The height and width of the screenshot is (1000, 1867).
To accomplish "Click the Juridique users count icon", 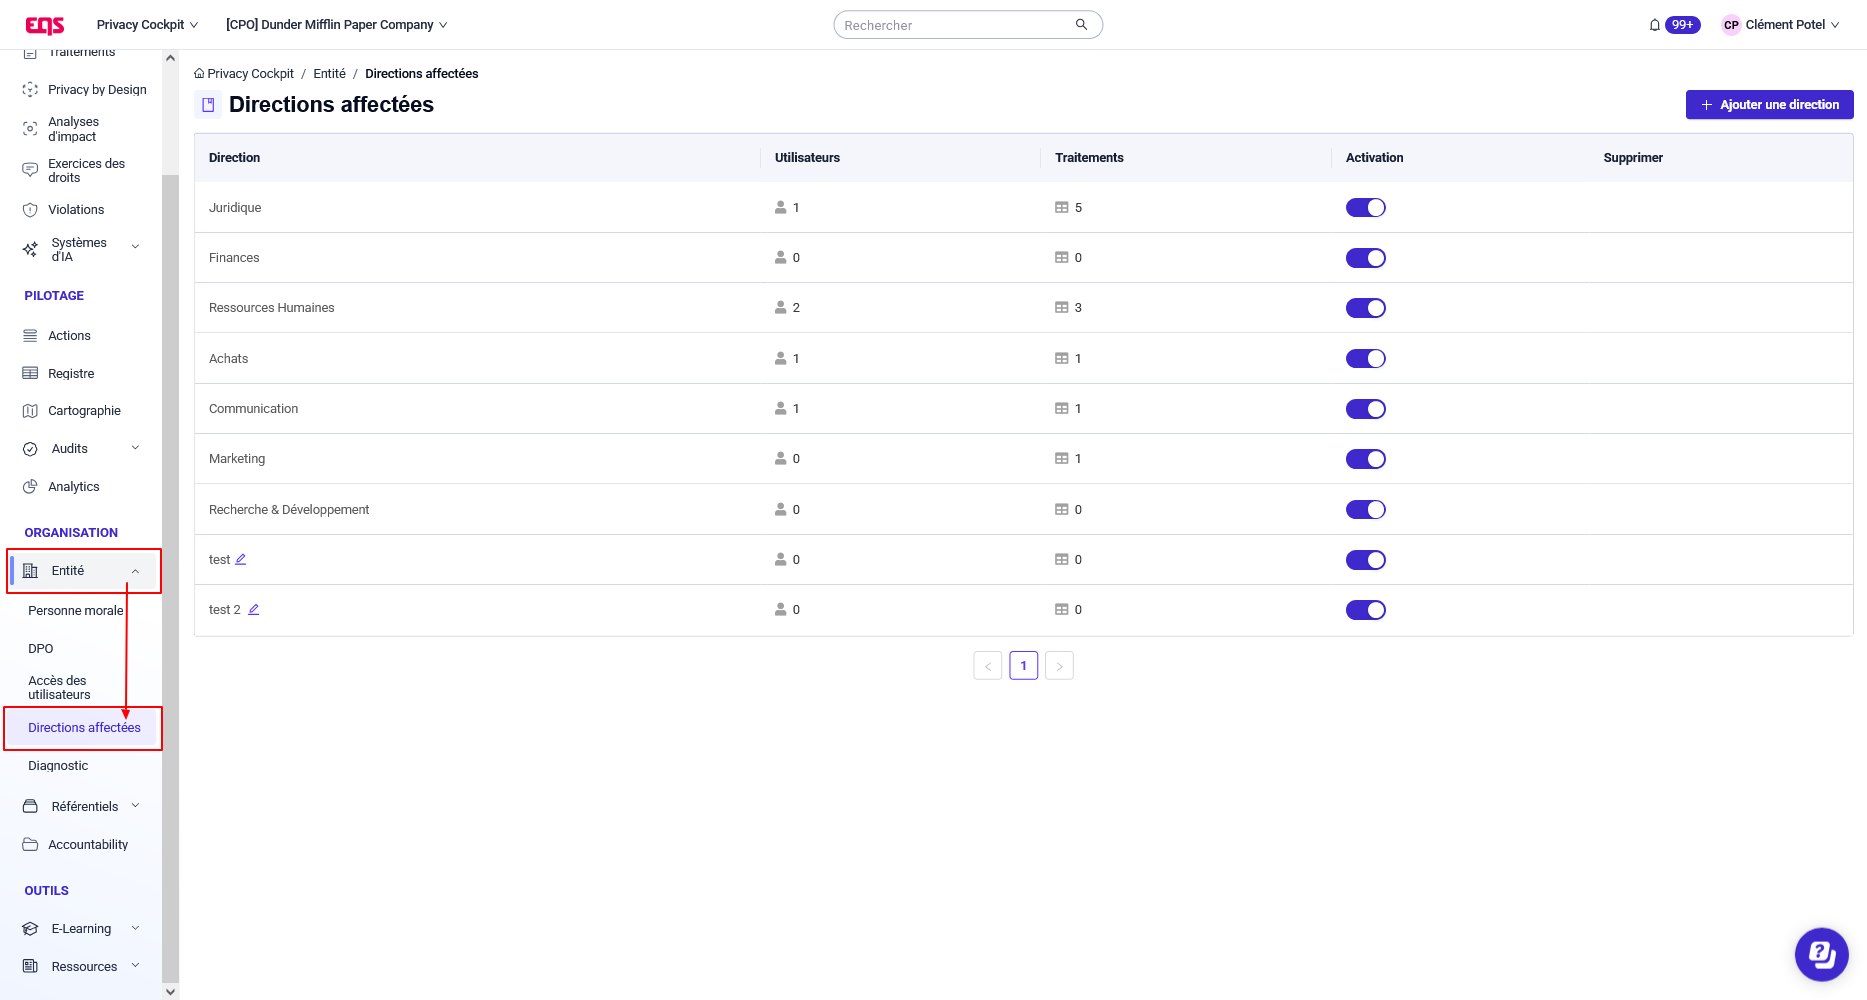I will point(781,208).
